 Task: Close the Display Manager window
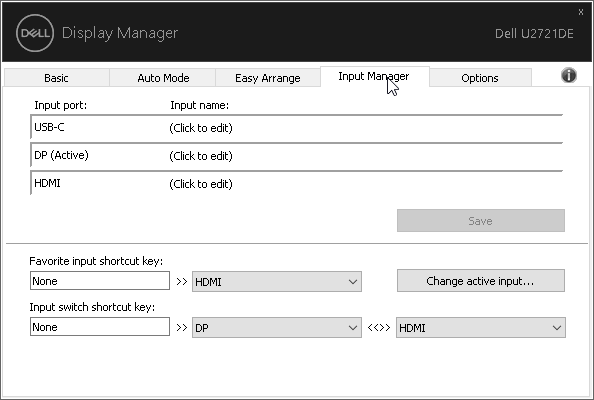point(581,12)
